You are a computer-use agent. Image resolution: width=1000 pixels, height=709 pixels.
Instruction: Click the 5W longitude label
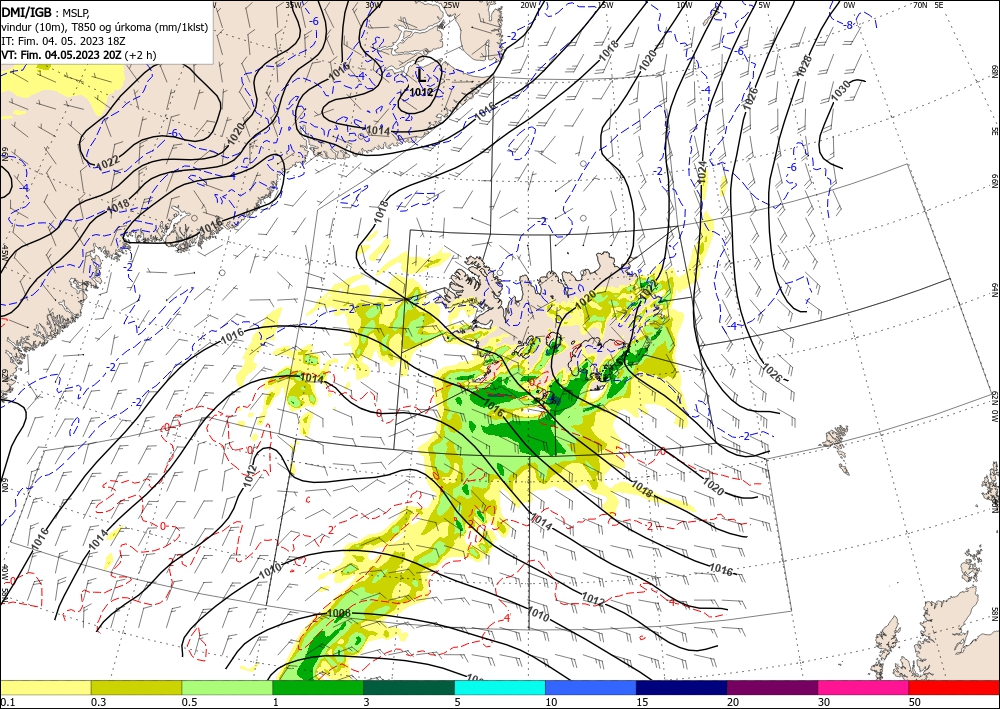click(765, 4)
